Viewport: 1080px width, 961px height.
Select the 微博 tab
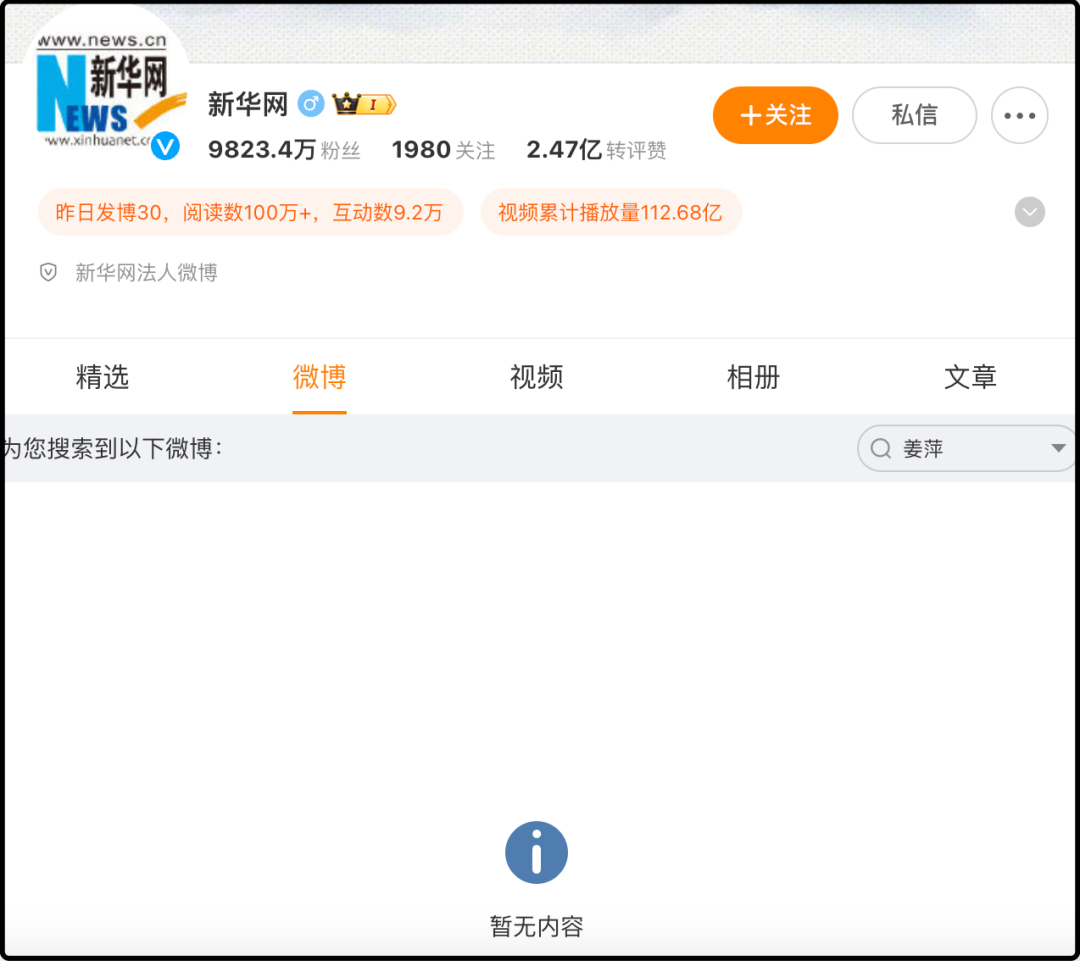tap(319, 377)
